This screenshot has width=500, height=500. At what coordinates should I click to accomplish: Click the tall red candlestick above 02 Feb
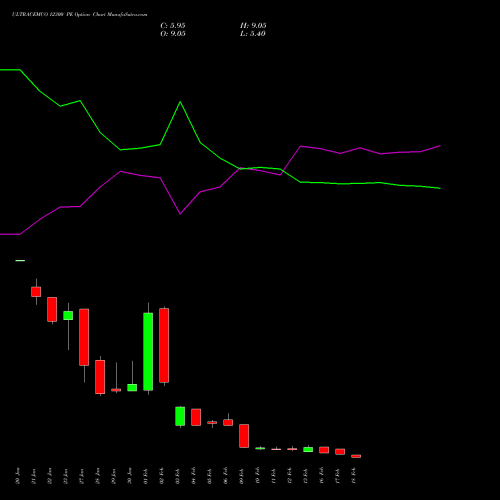click(164, 345)
